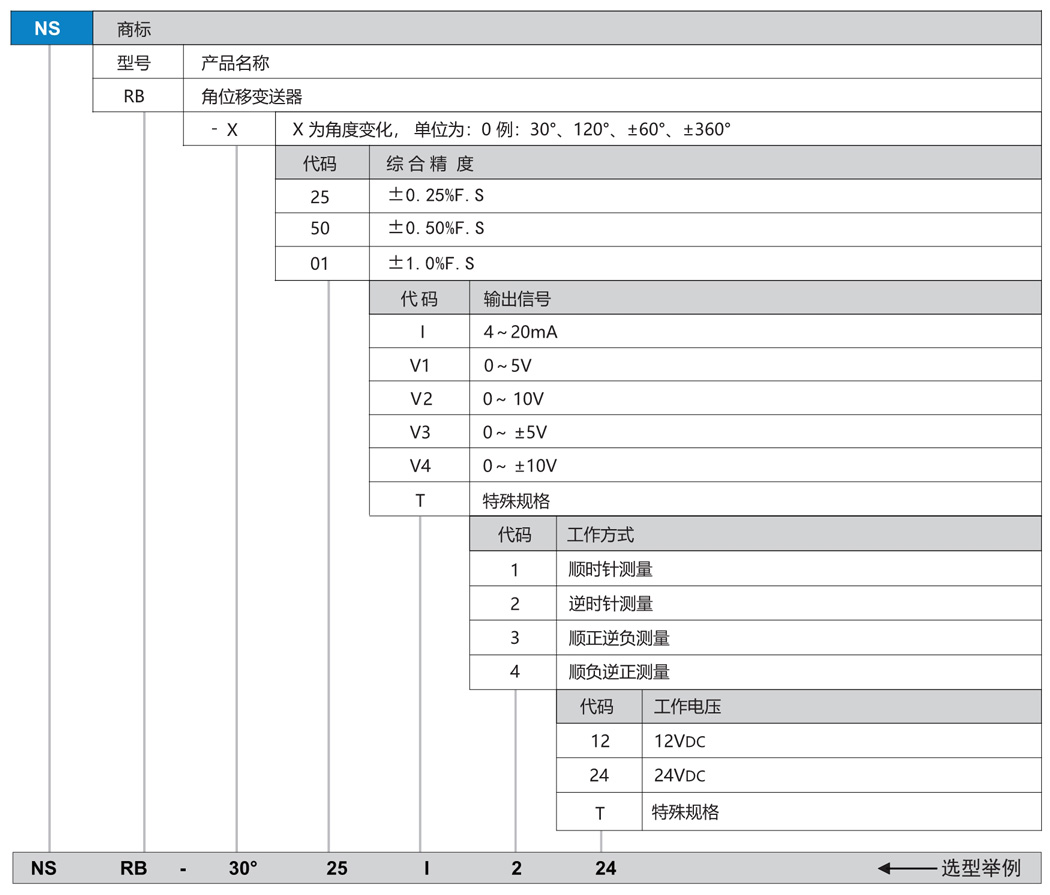Click 30° in the selection example bar
The image size is (1050, 895).
243,868
